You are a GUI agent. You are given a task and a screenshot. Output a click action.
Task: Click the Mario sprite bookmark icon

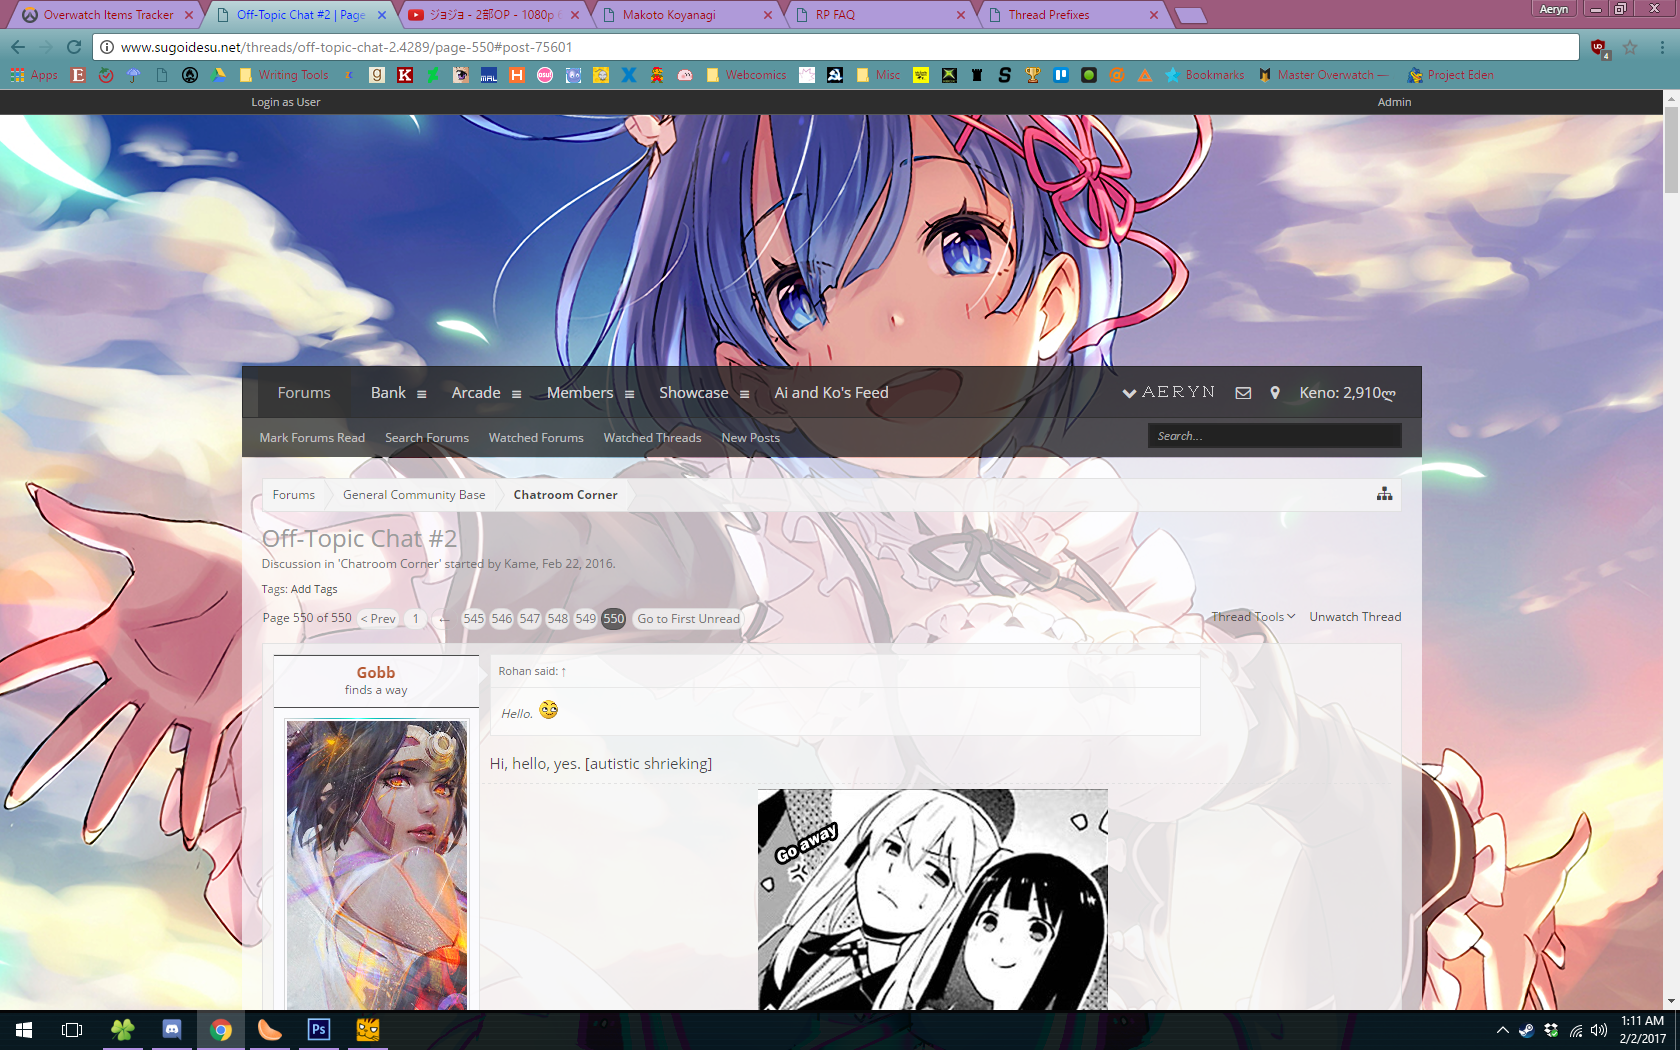pos(657,75)
